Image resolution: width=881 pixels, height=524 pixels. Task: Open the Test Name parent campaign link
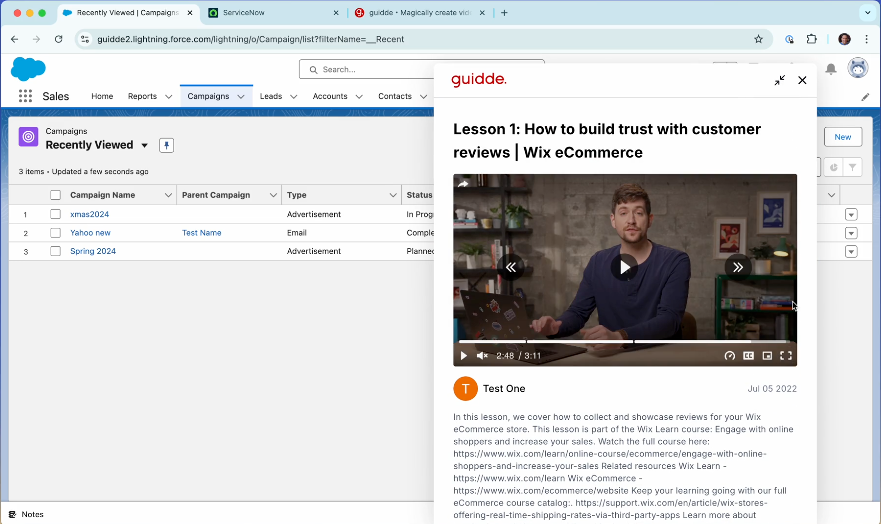pyautogui.click(x=202, y=233)
